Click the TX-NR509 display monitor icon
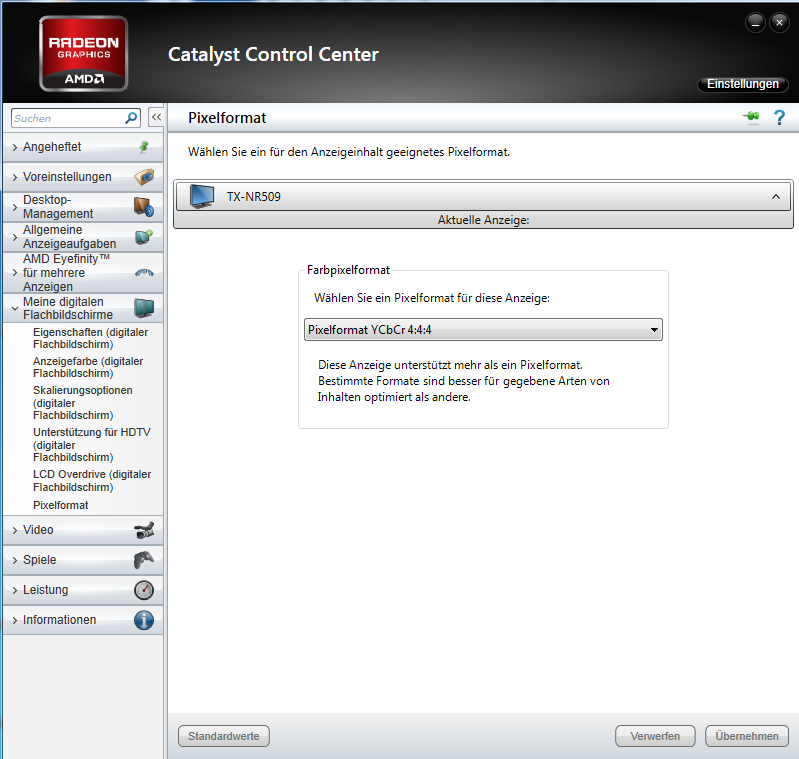This screenshot has width=799, height=759. (x=202, y=197)
